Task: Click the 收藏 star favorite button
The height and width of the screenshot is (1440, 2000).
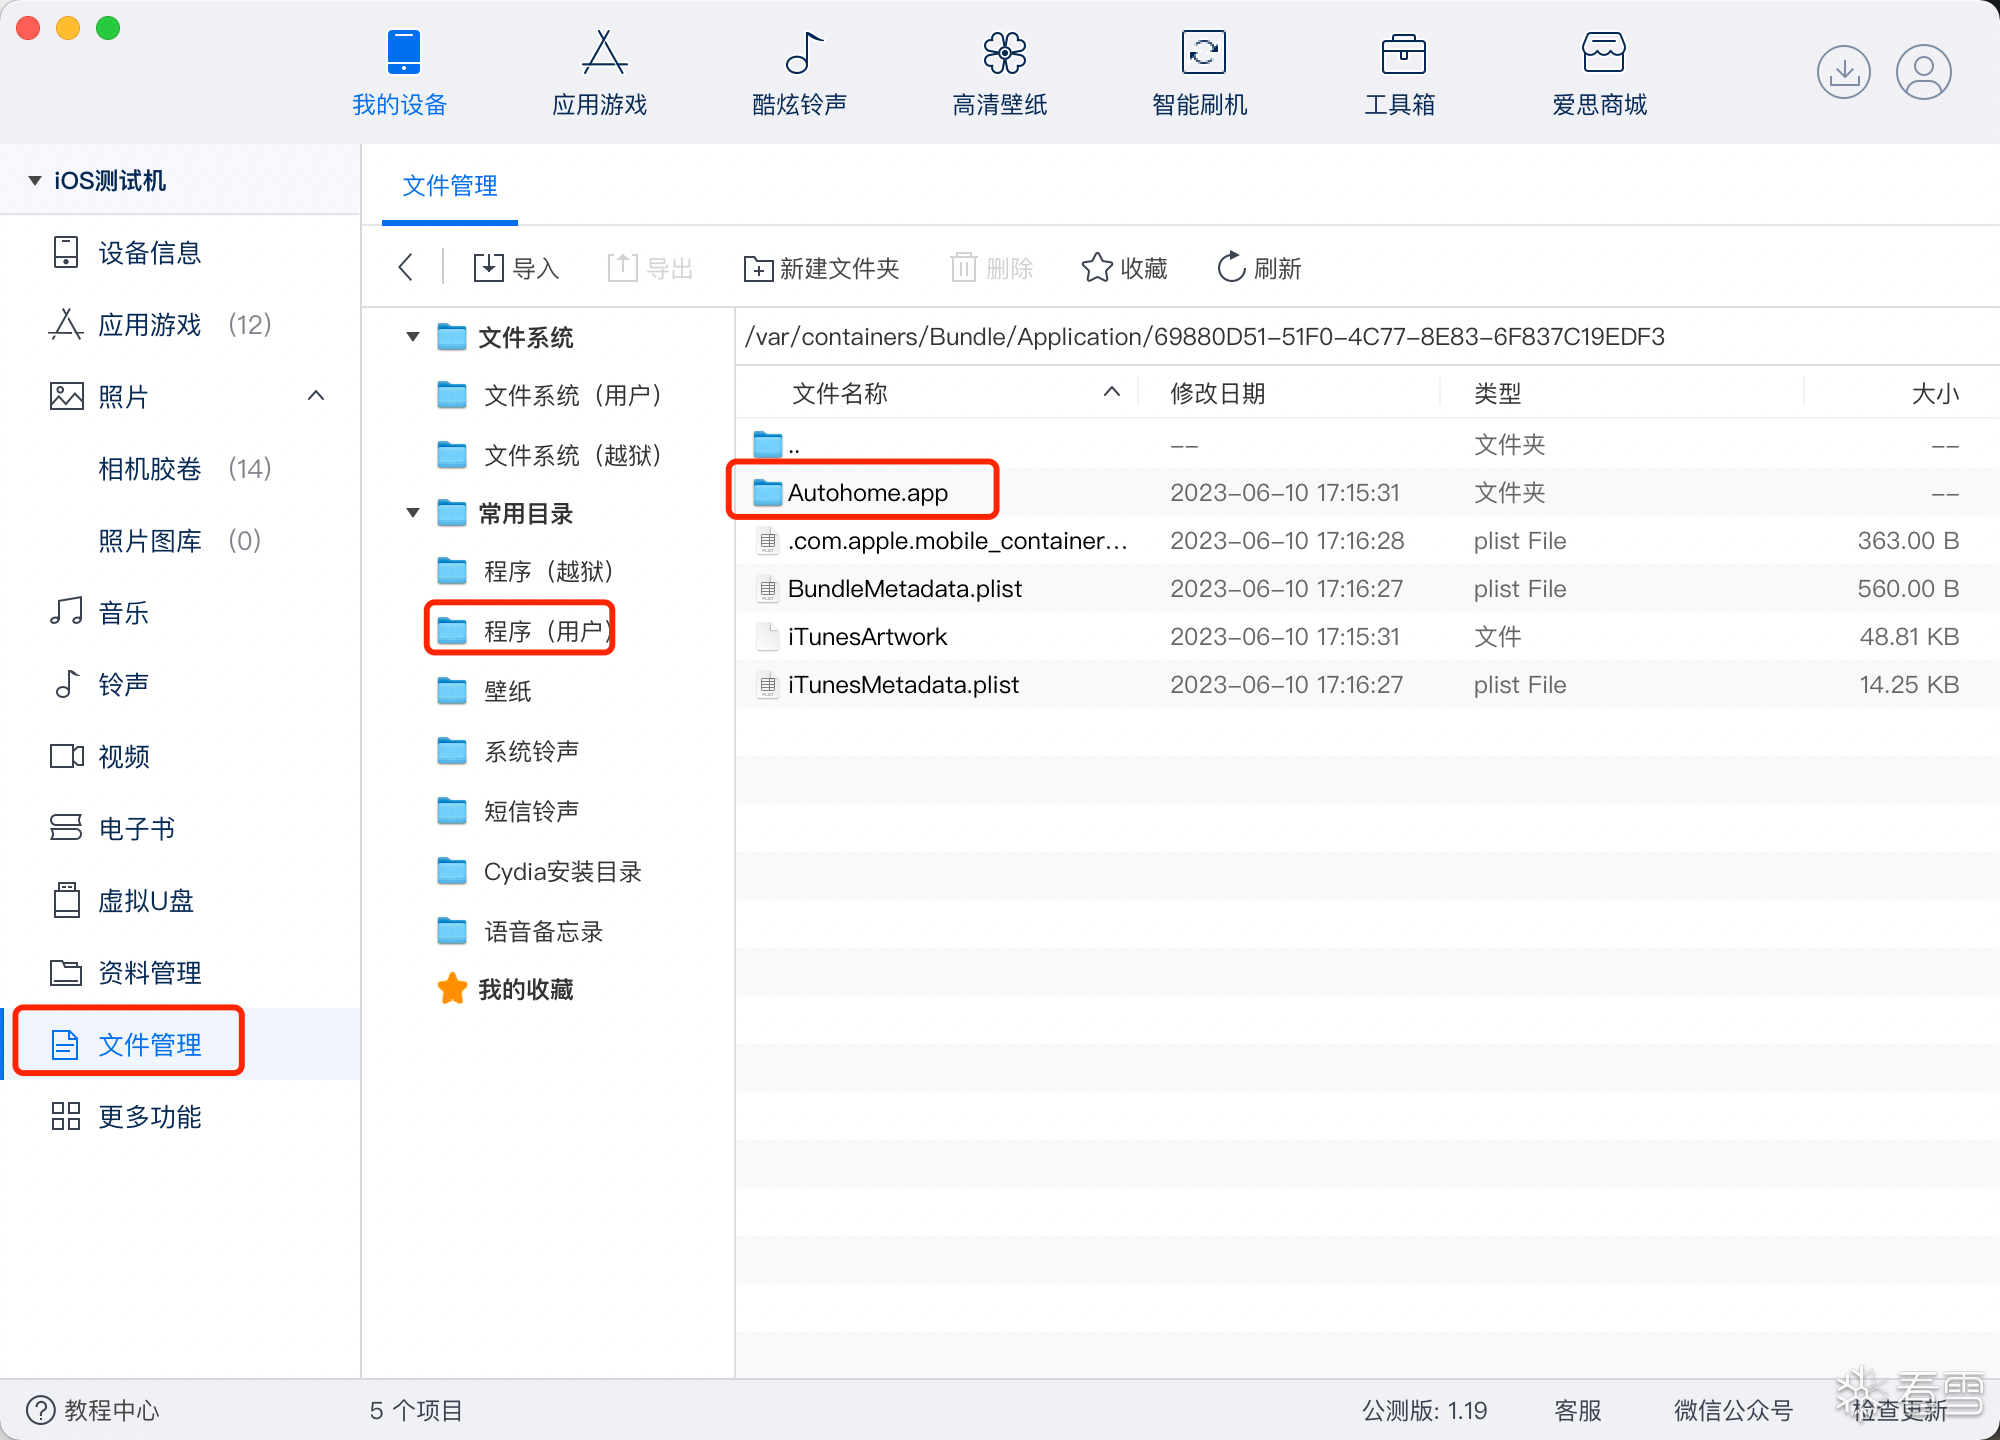Action: click(x=1124, y=268)
